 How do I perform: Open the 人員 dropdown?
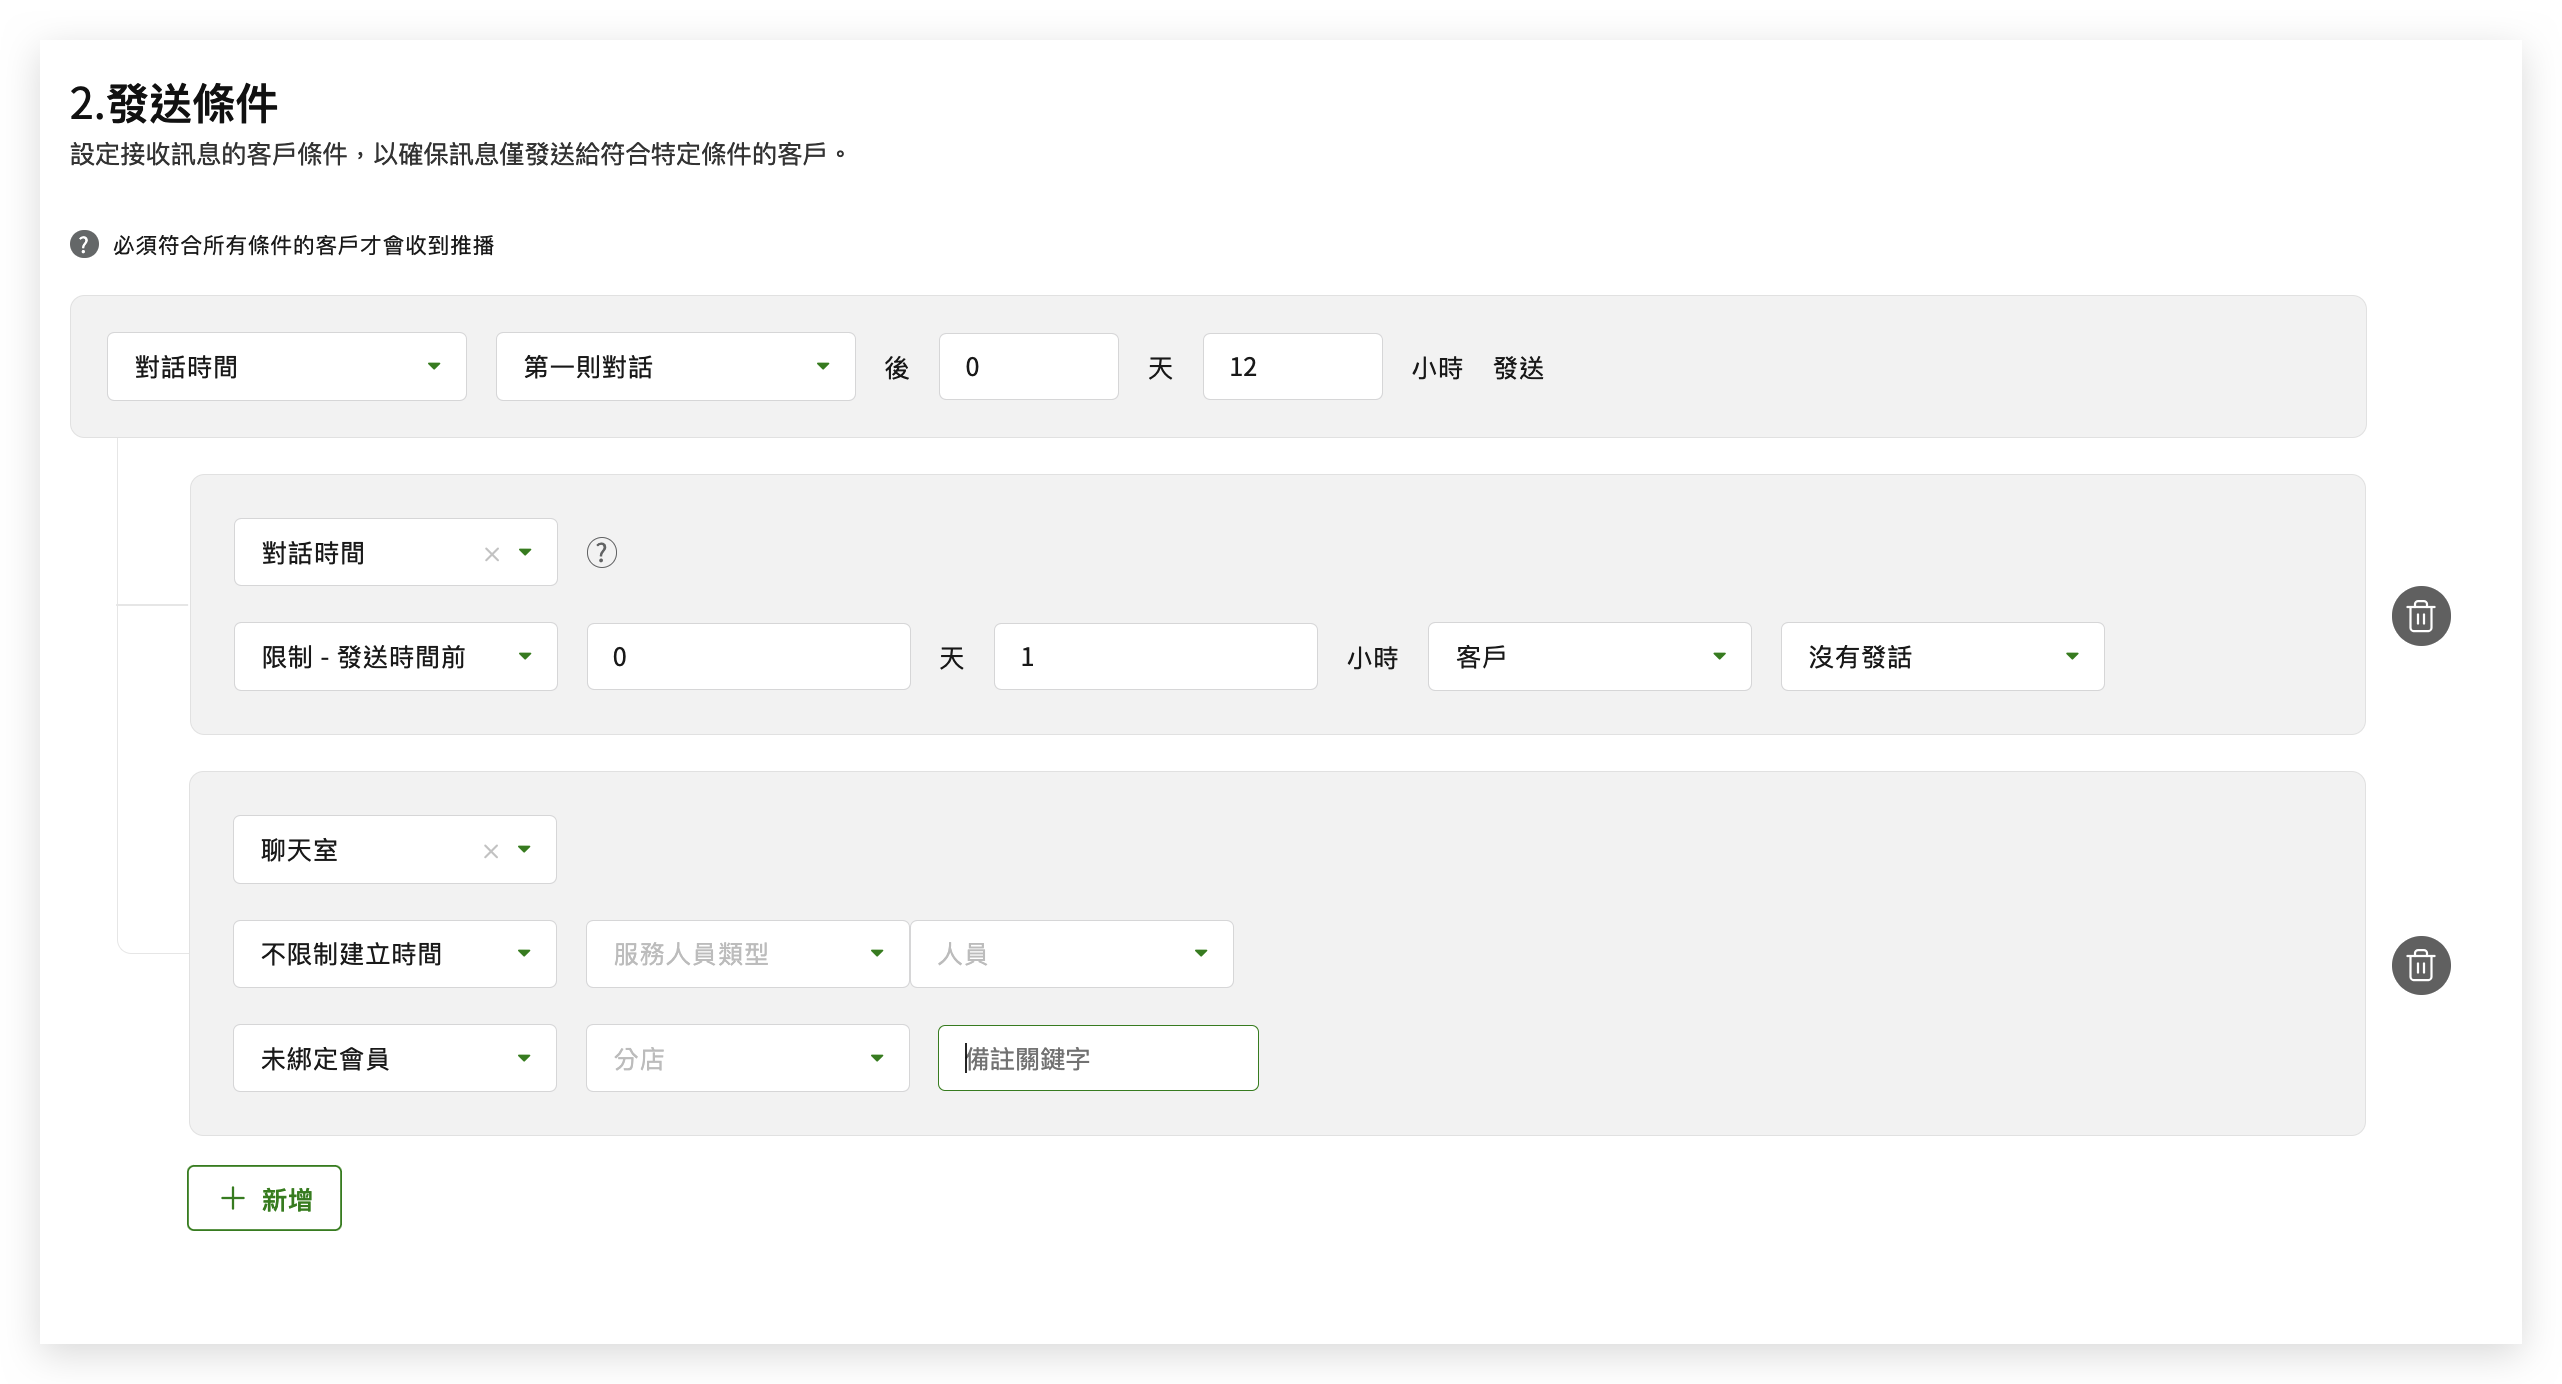[x=1072, y=954]
